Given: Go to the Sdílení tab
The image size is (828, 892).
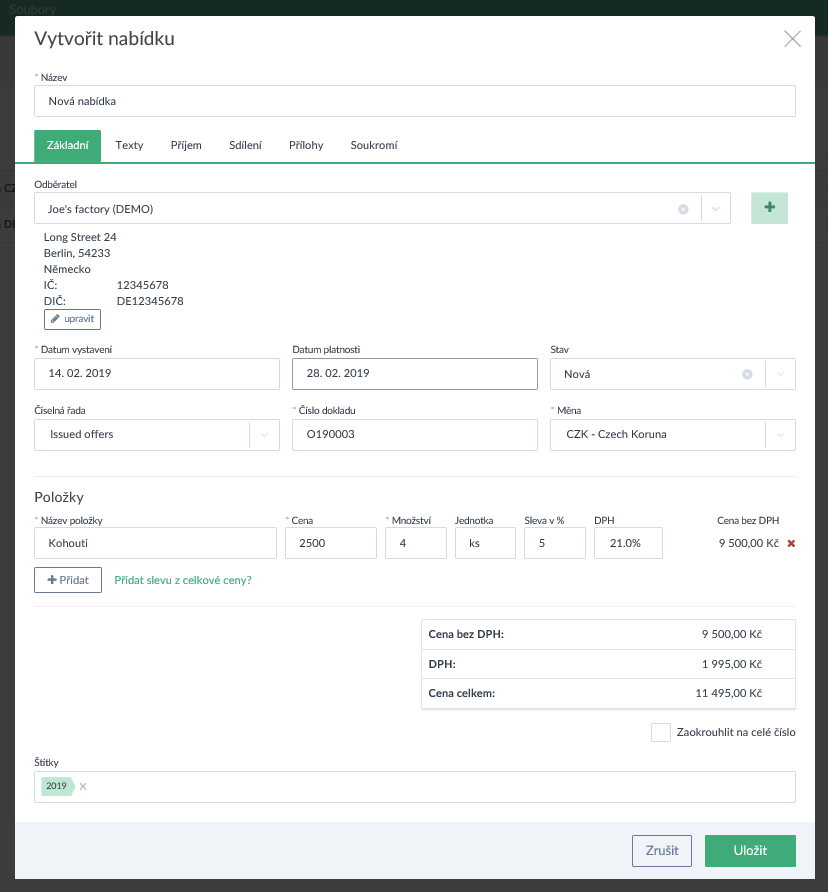Looking at the screenshot, I should 245,145.
